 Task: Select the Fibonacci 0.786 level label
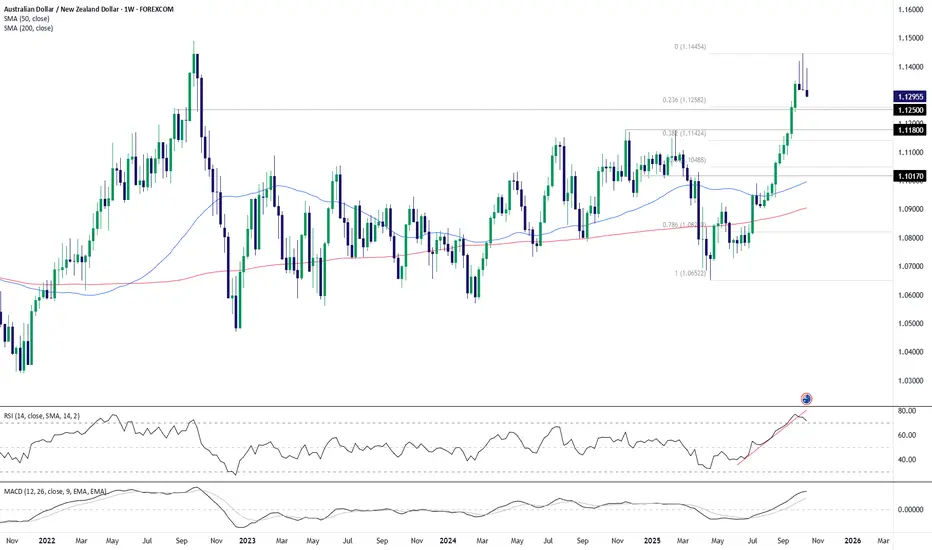click(x=684, y=225)
